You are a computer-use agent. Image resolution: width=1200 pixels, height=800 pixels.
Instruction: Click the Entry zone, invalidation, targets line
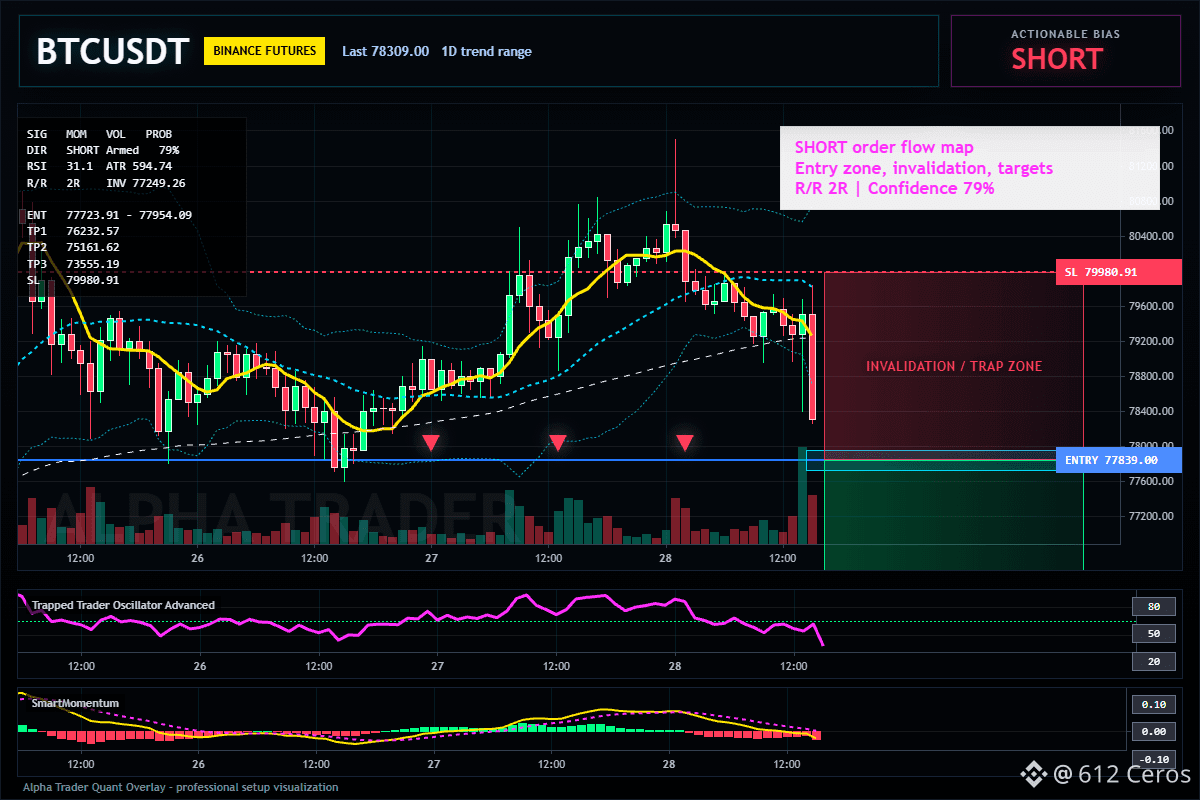point(923,168)
